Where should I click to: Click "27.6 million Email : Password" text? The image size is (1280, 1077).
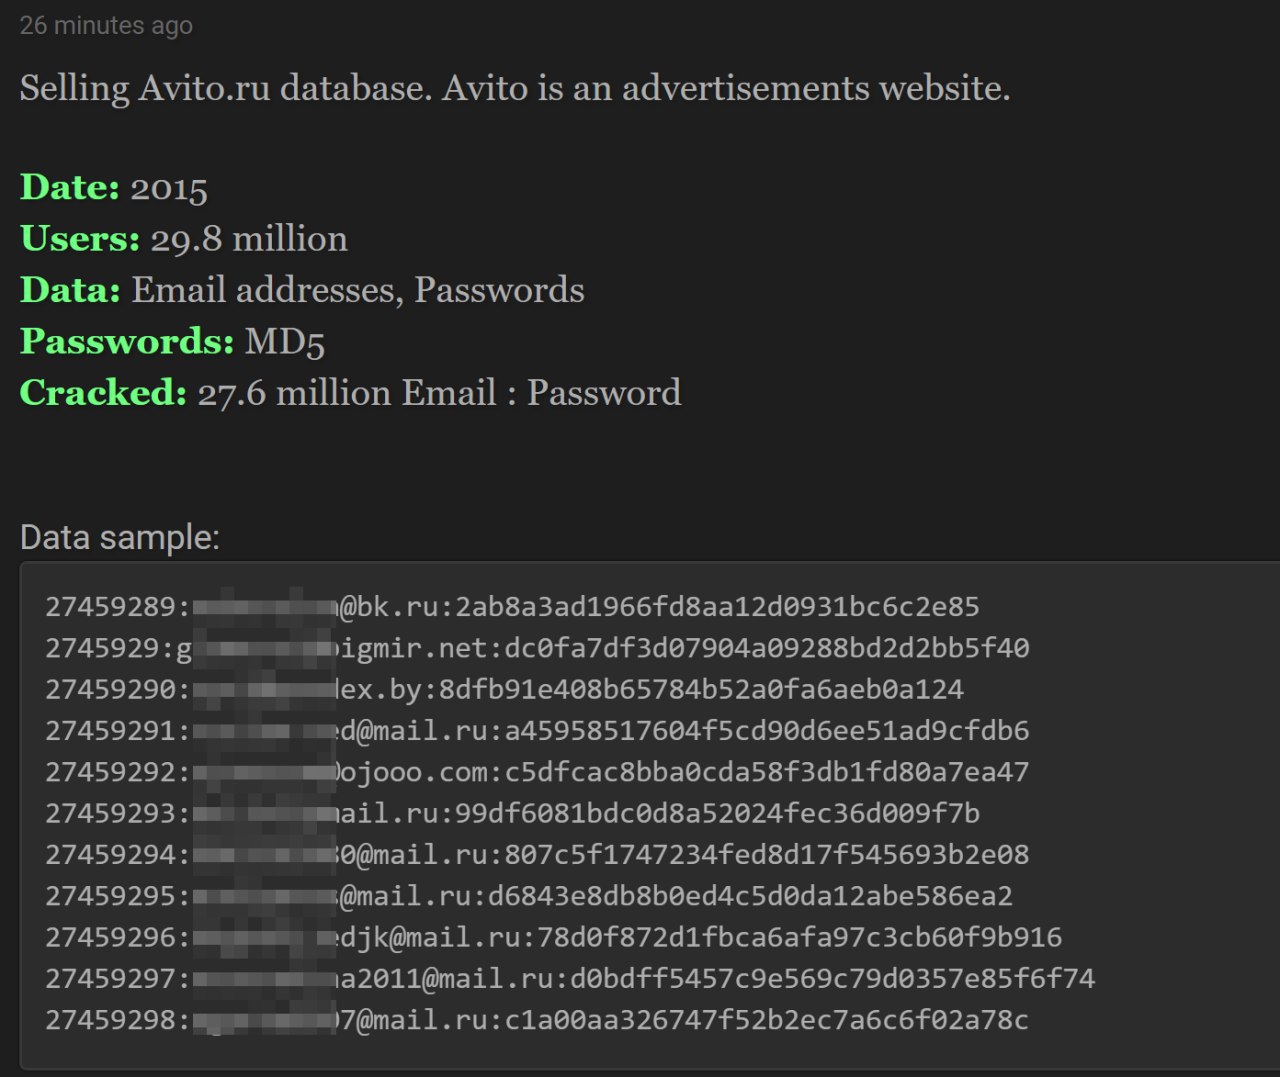pos(439,392)
